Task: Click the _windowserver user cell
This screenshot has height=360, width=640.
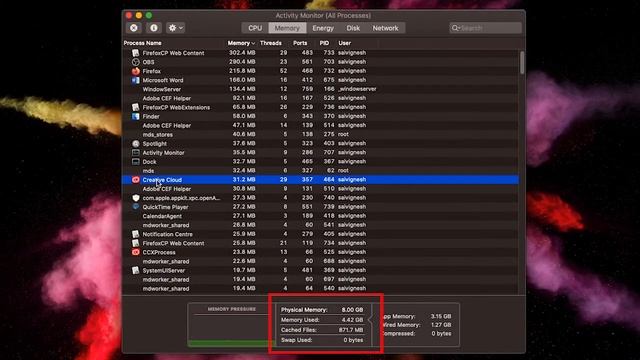Action: point(357,89)
